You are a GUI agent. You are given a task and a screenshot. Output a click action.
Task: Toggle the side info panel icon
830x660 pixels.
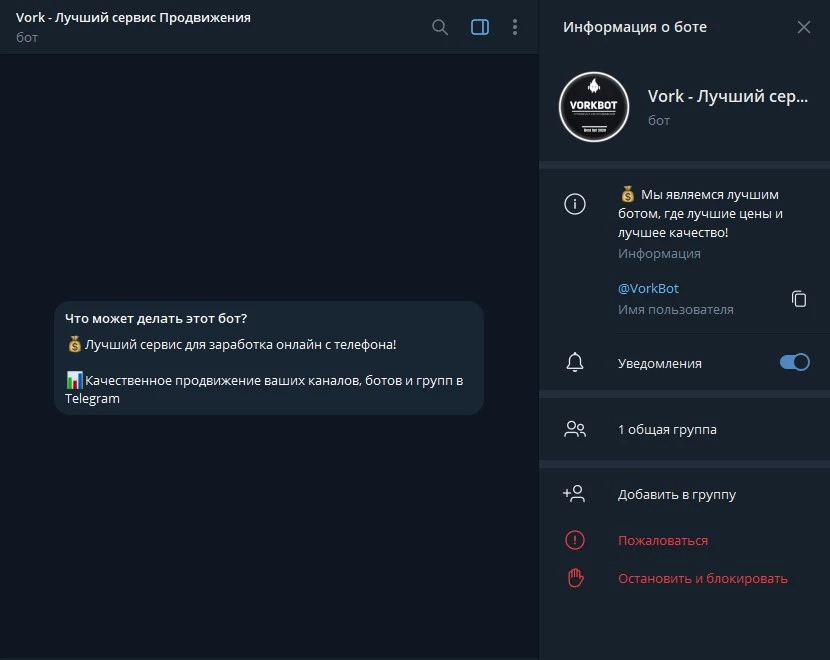click(480, 27)
